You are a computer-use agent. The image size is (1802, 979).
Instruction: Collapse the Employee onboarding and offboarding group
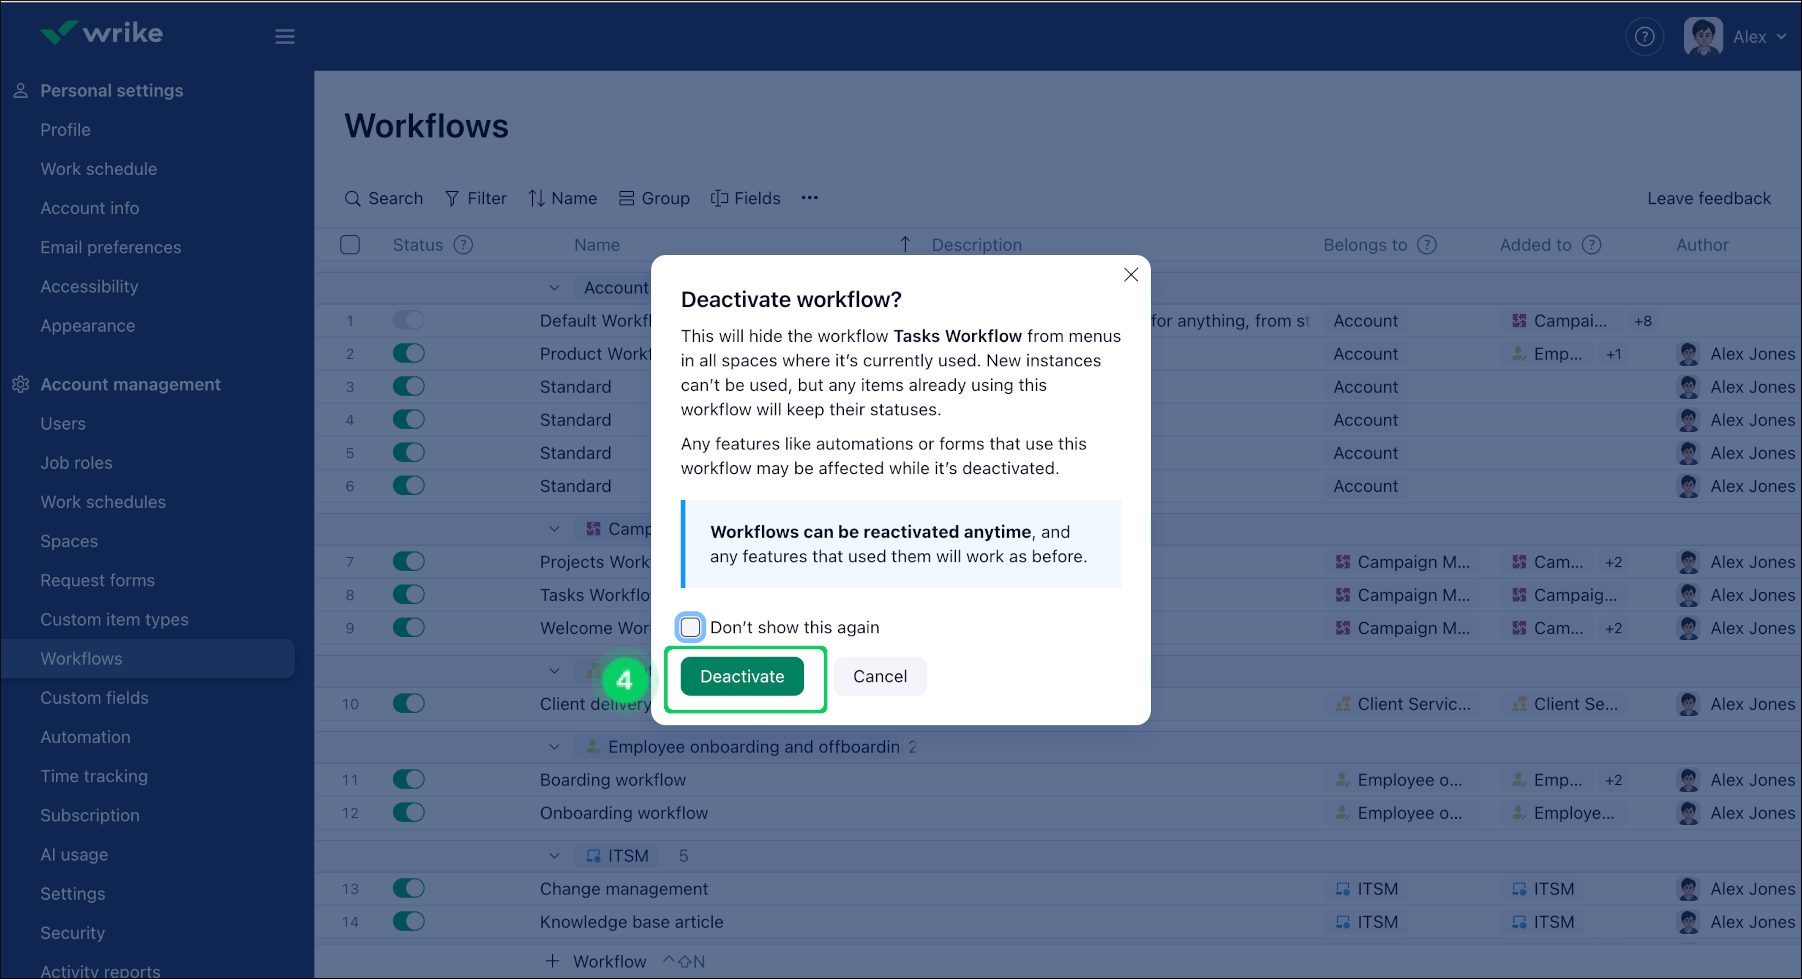click(x=554, y=746)
